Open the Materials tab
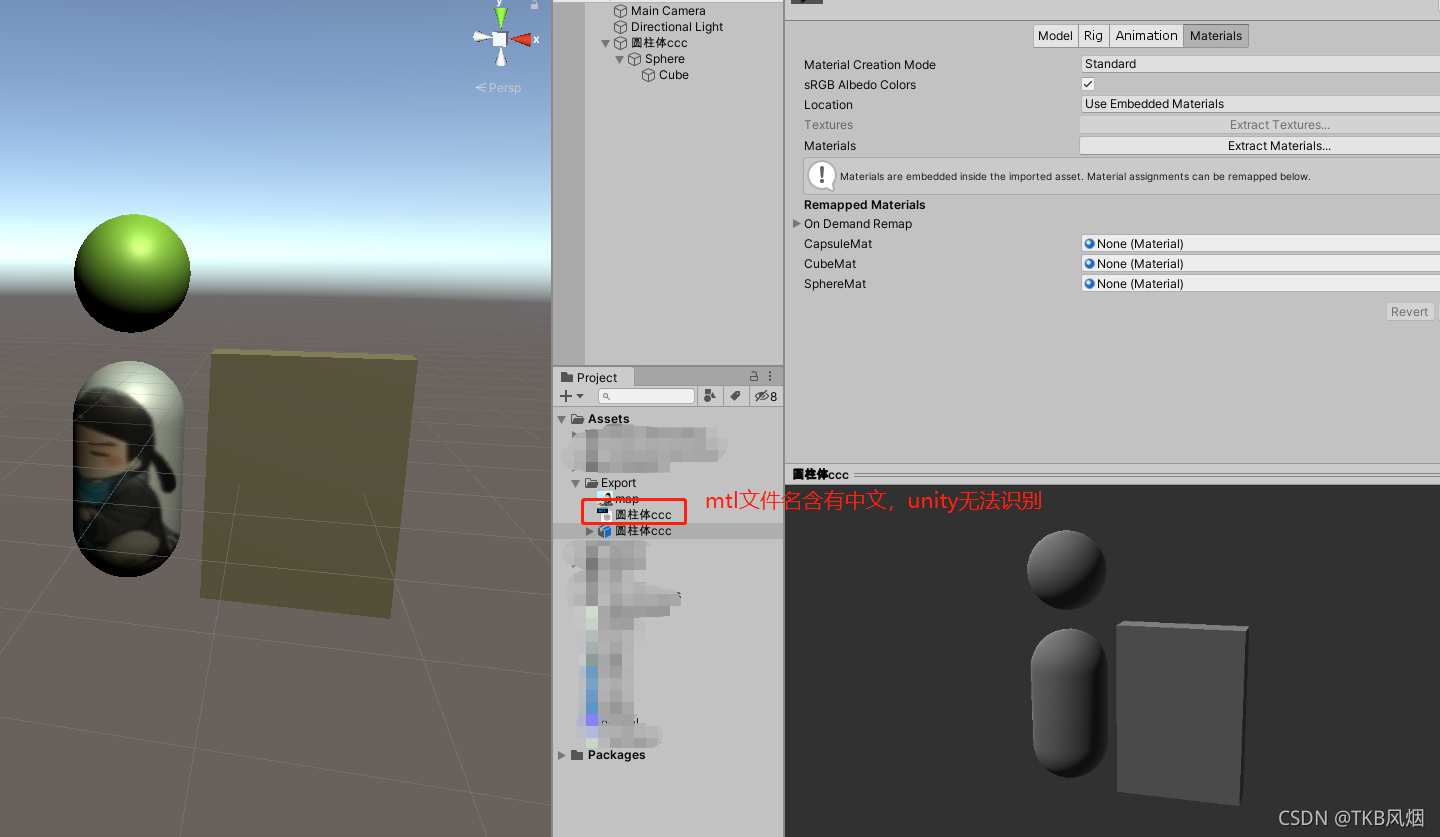The image size is (1440, 837). click(1216, 36)
